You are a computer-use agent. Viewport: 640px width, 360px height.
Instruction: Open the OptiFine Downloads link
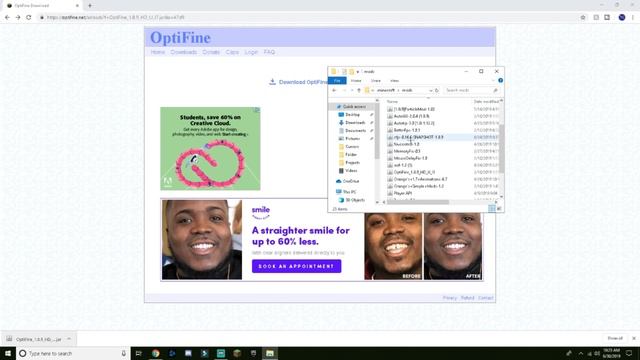[x=183, y=52]
